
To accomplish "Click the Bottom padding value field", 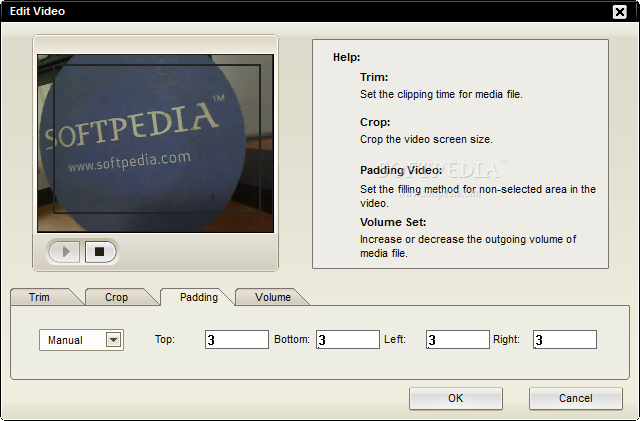I will 348,339.
